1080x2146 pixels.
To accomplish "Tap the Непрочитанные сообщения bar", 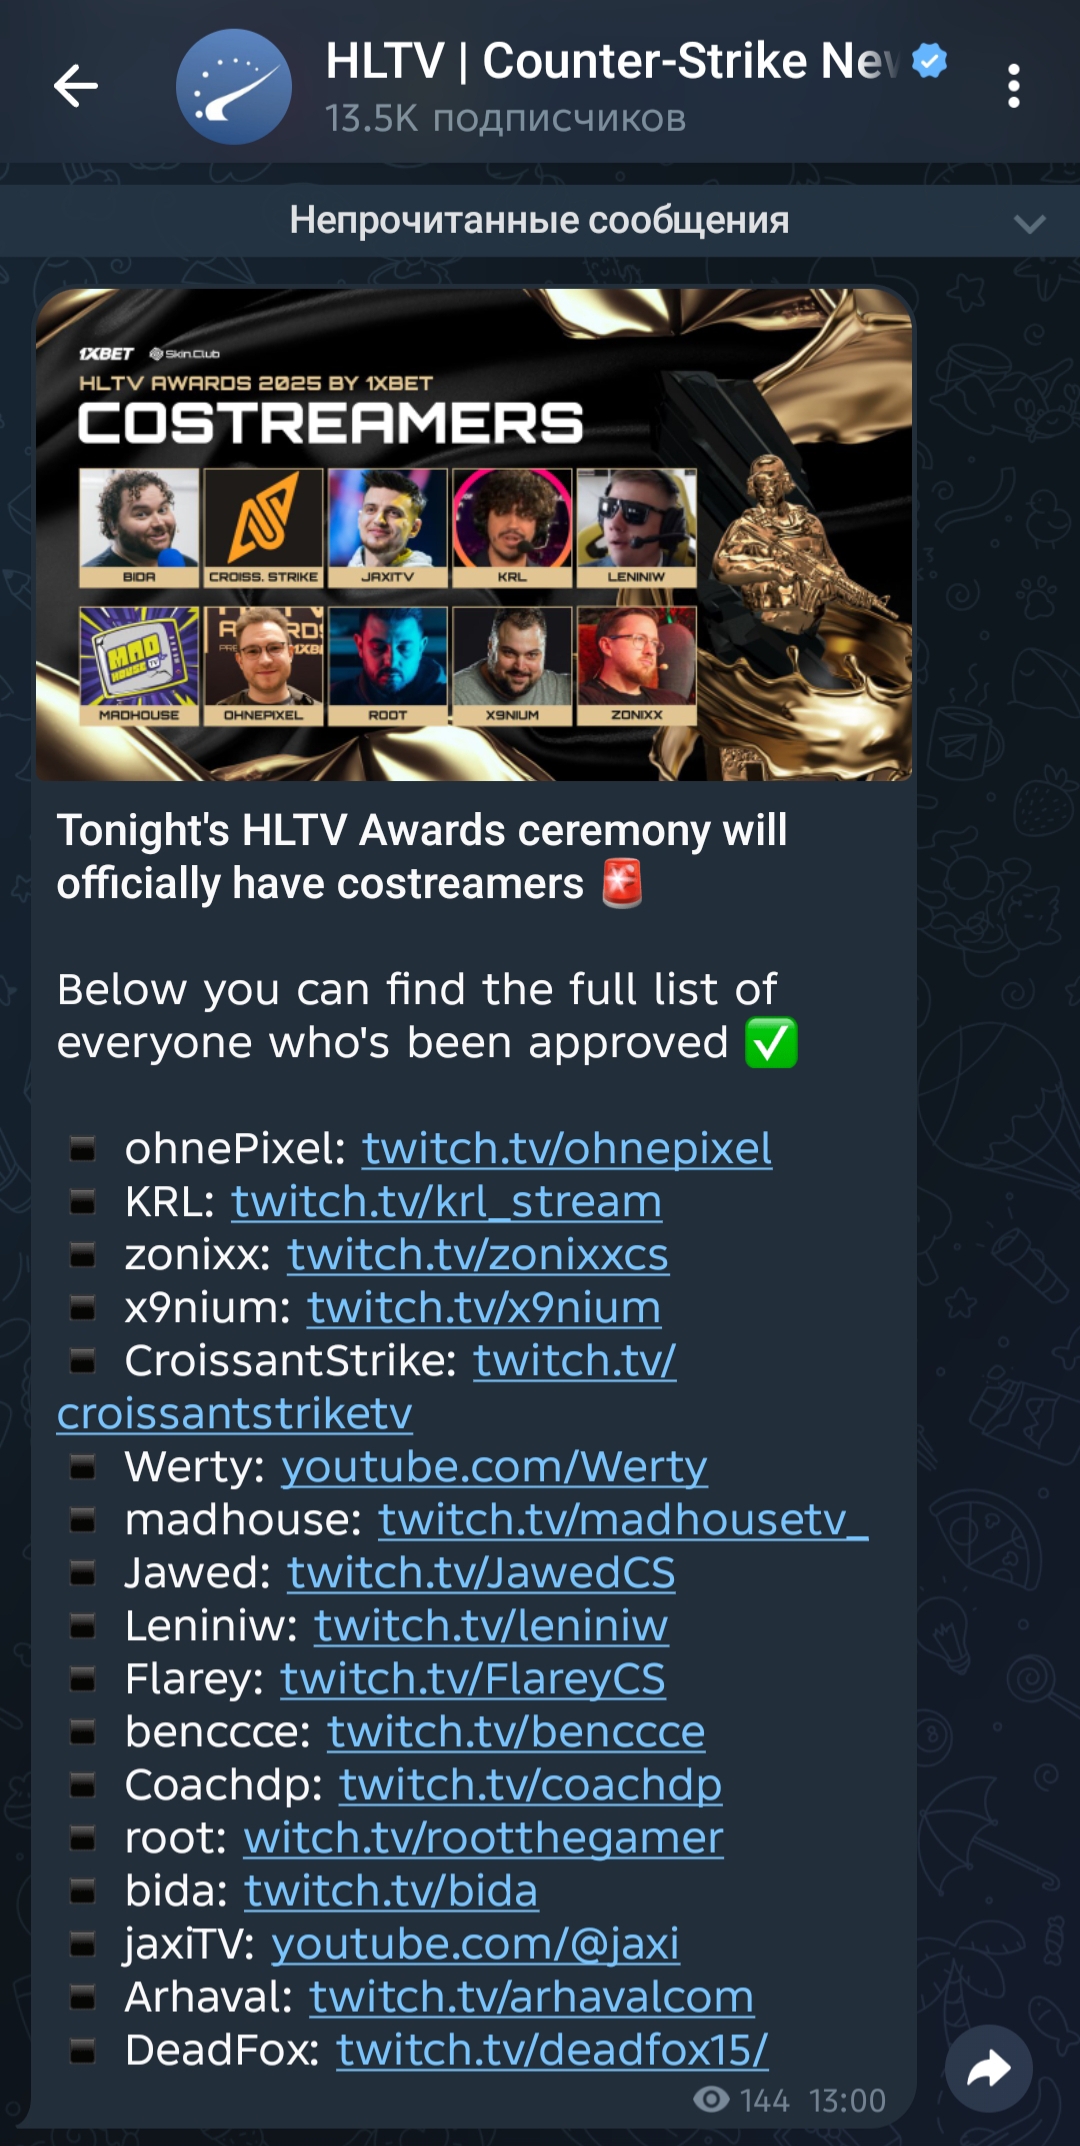I will coord(540,221).
